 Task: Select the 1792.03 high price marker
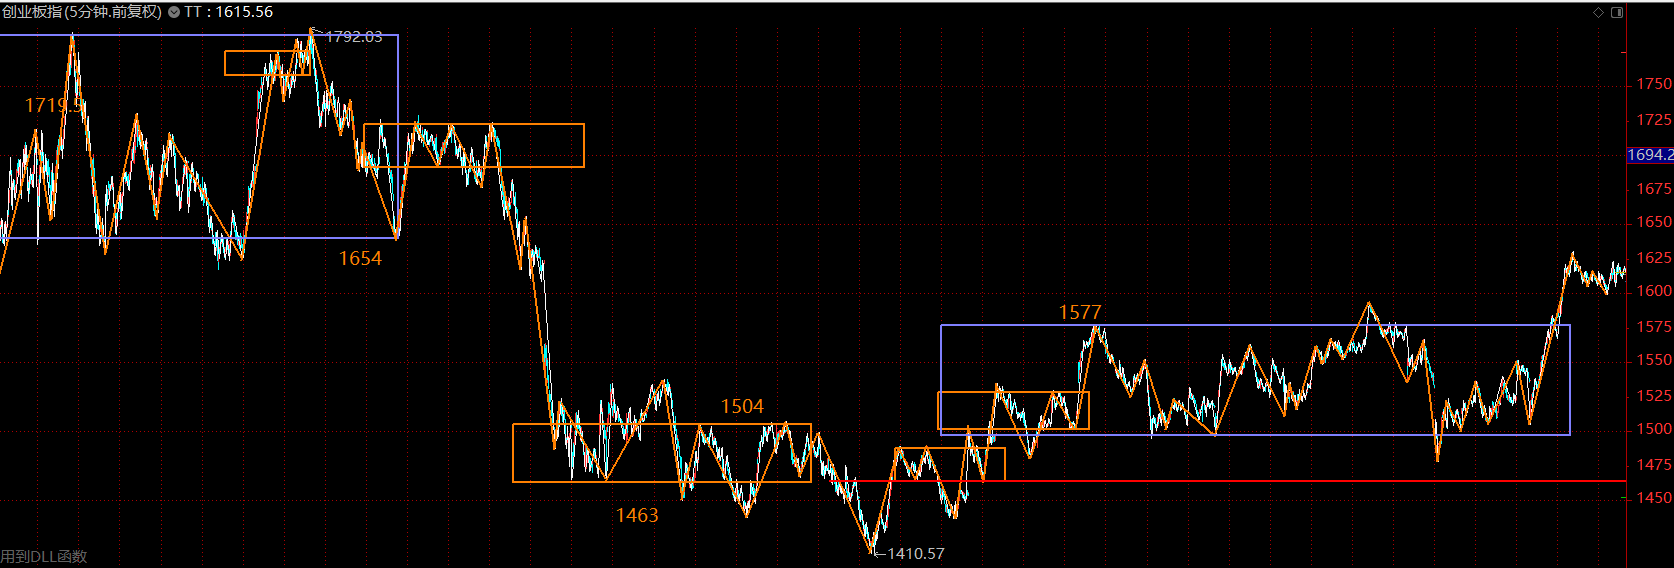[354, 37]
